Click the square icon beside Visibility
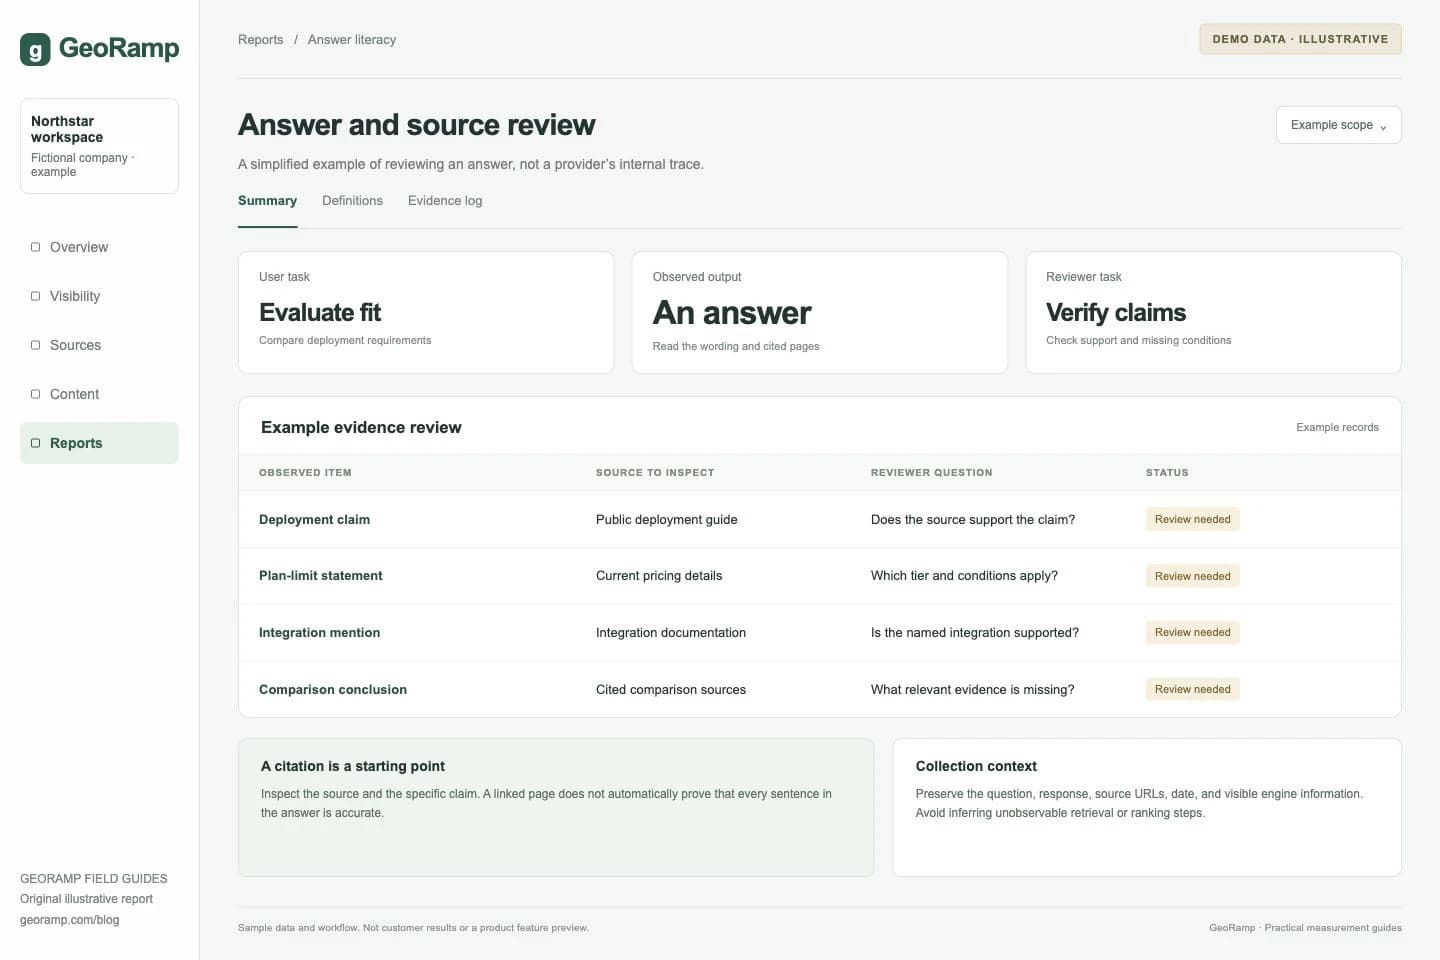 (36, 296)
